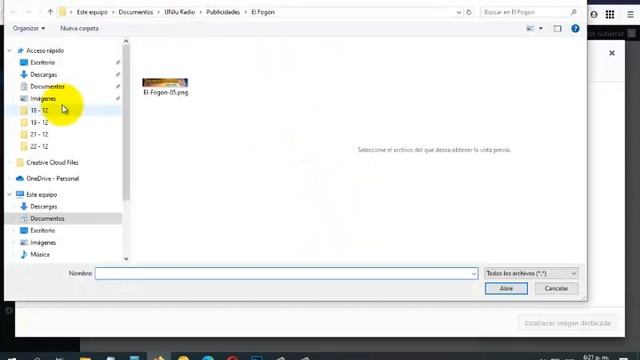Click sidebar scrollbar up arrow
640x360 pixels.
pos(126,41)
